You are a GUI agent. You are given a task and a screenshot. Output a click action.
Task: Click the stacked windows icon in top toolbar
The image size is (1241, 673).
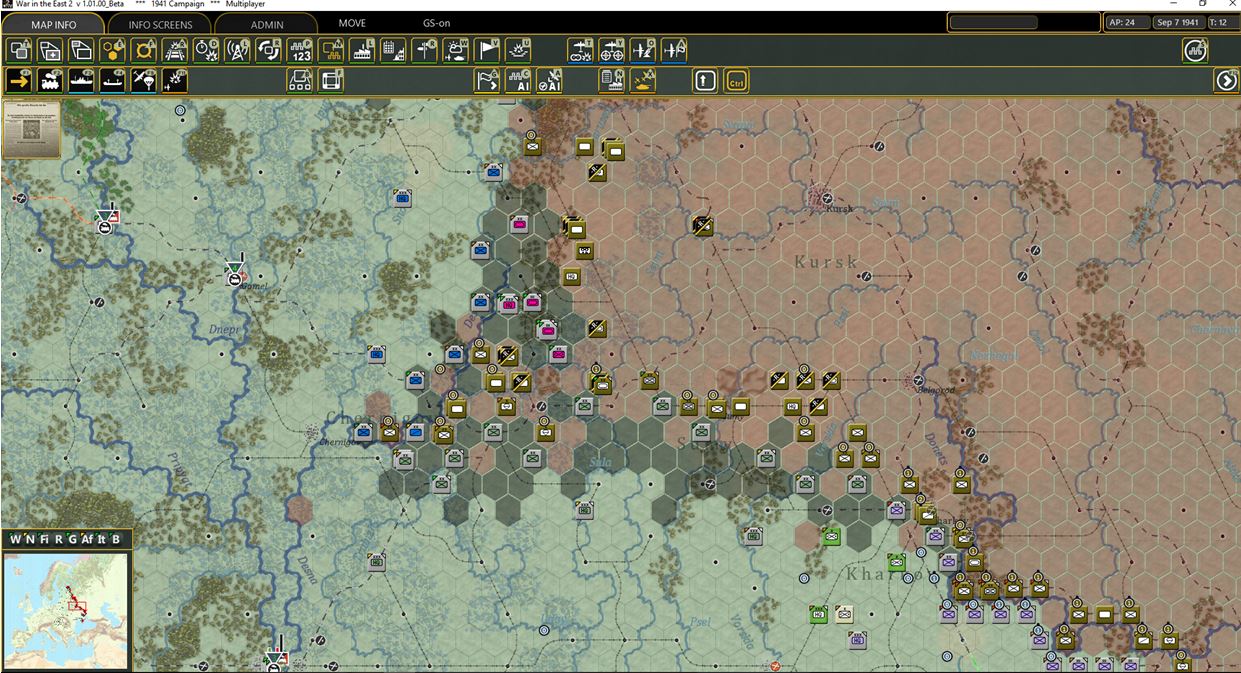pyautogui.click(x=81, y=50)
